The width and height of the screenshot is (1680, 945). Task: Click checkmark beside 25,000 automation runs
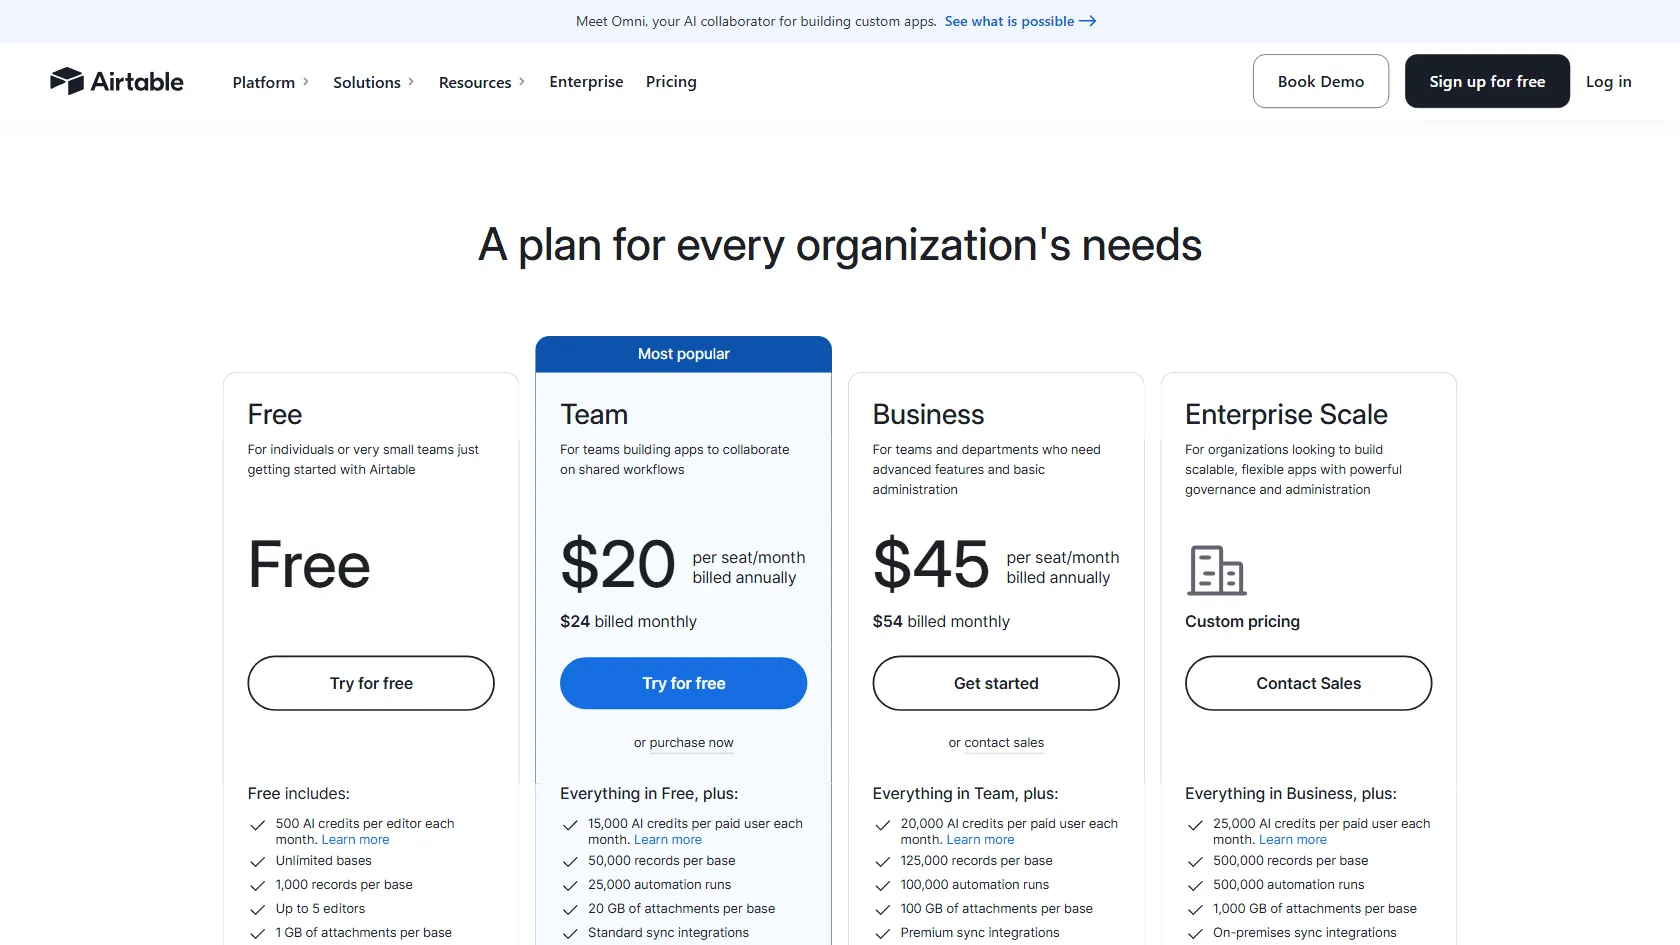pos(570,885)
